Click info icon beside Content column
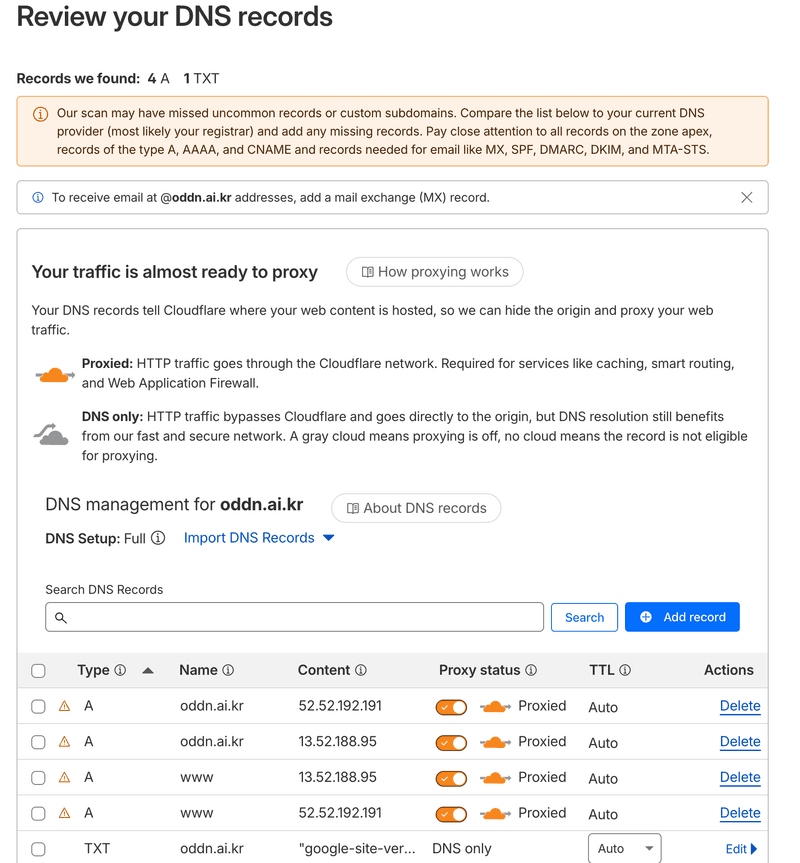Screen dimensions: 800x863 click(x=360, y=670)
